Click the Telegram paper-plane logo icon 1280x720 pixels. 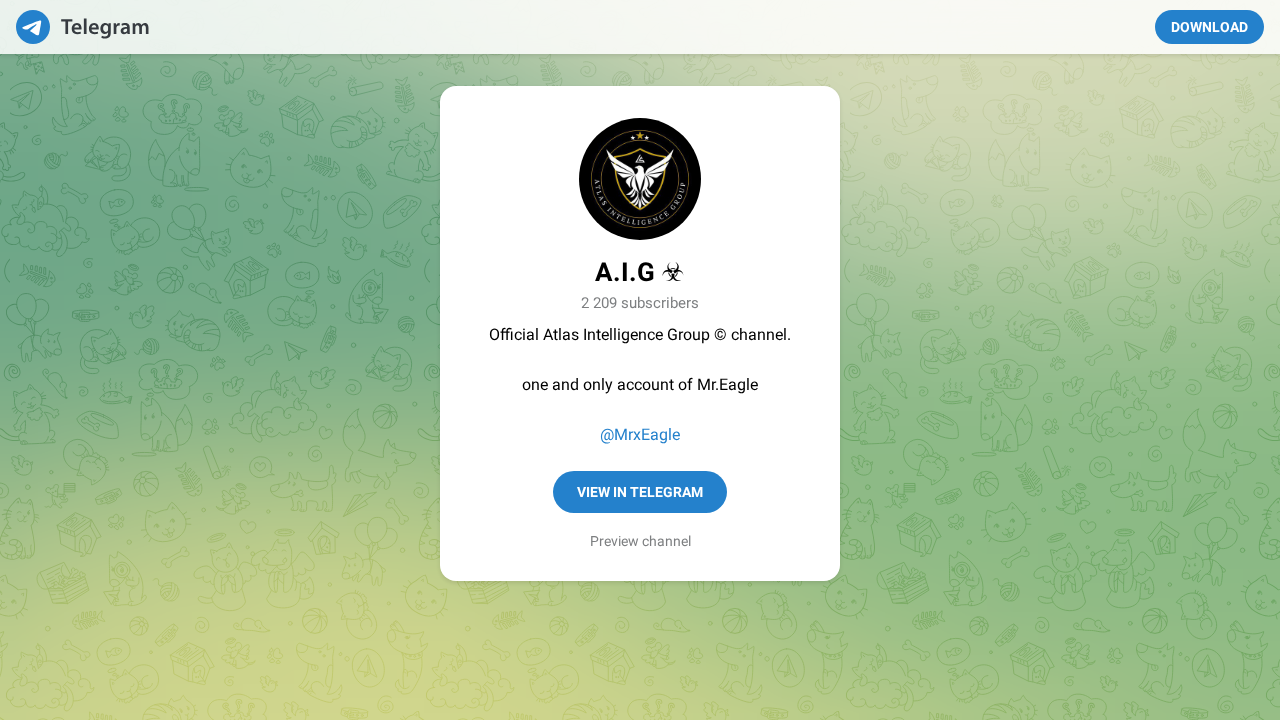(33, 27)
